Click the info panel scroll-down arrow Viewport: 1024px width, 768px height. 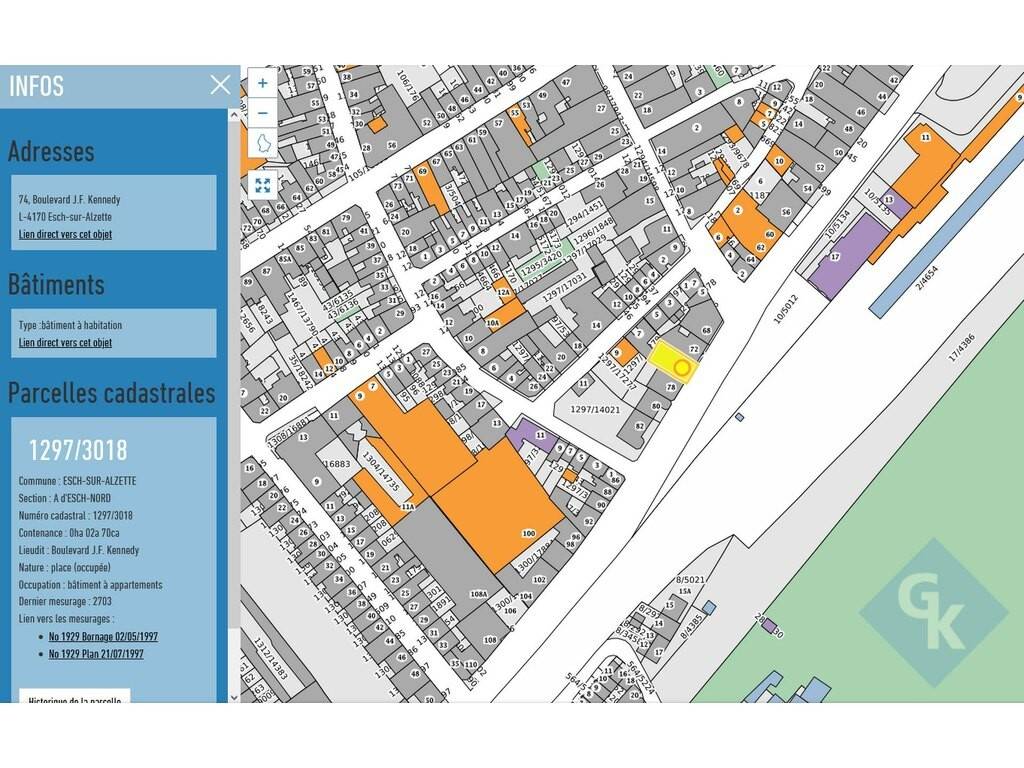point(236,694)
